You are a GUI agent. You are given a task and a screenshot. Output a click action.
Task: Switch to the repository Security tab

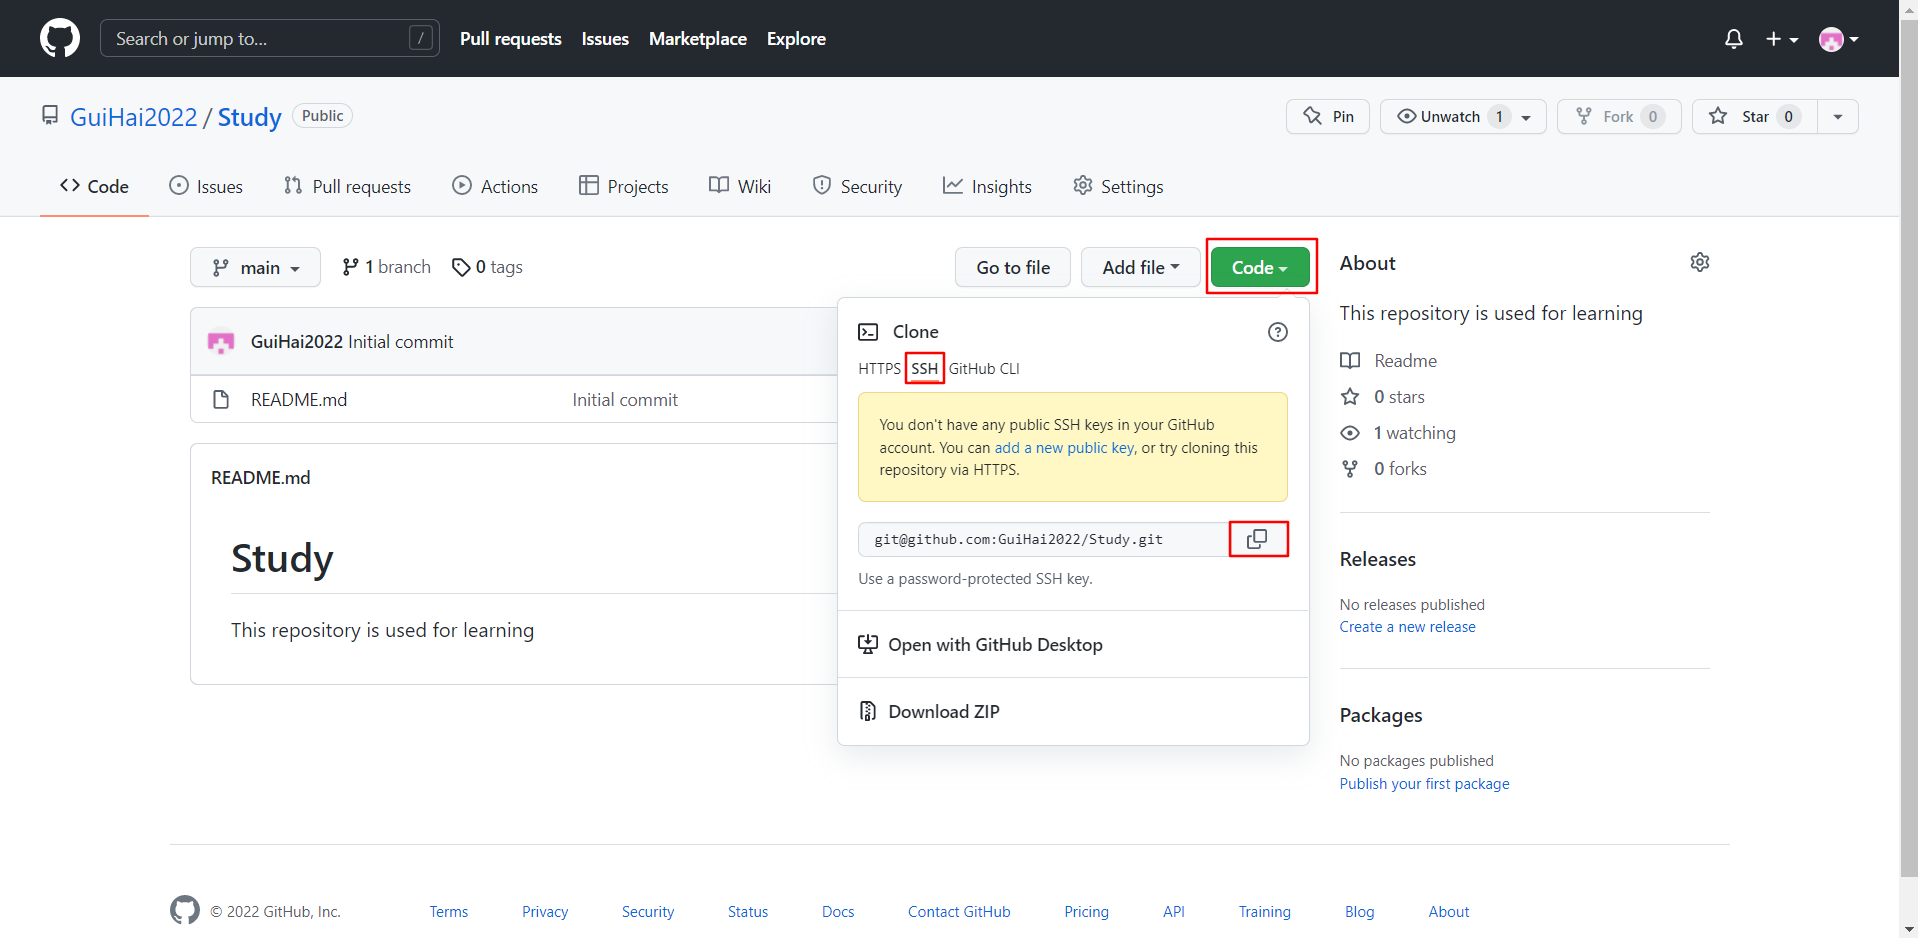click(857, 186)
